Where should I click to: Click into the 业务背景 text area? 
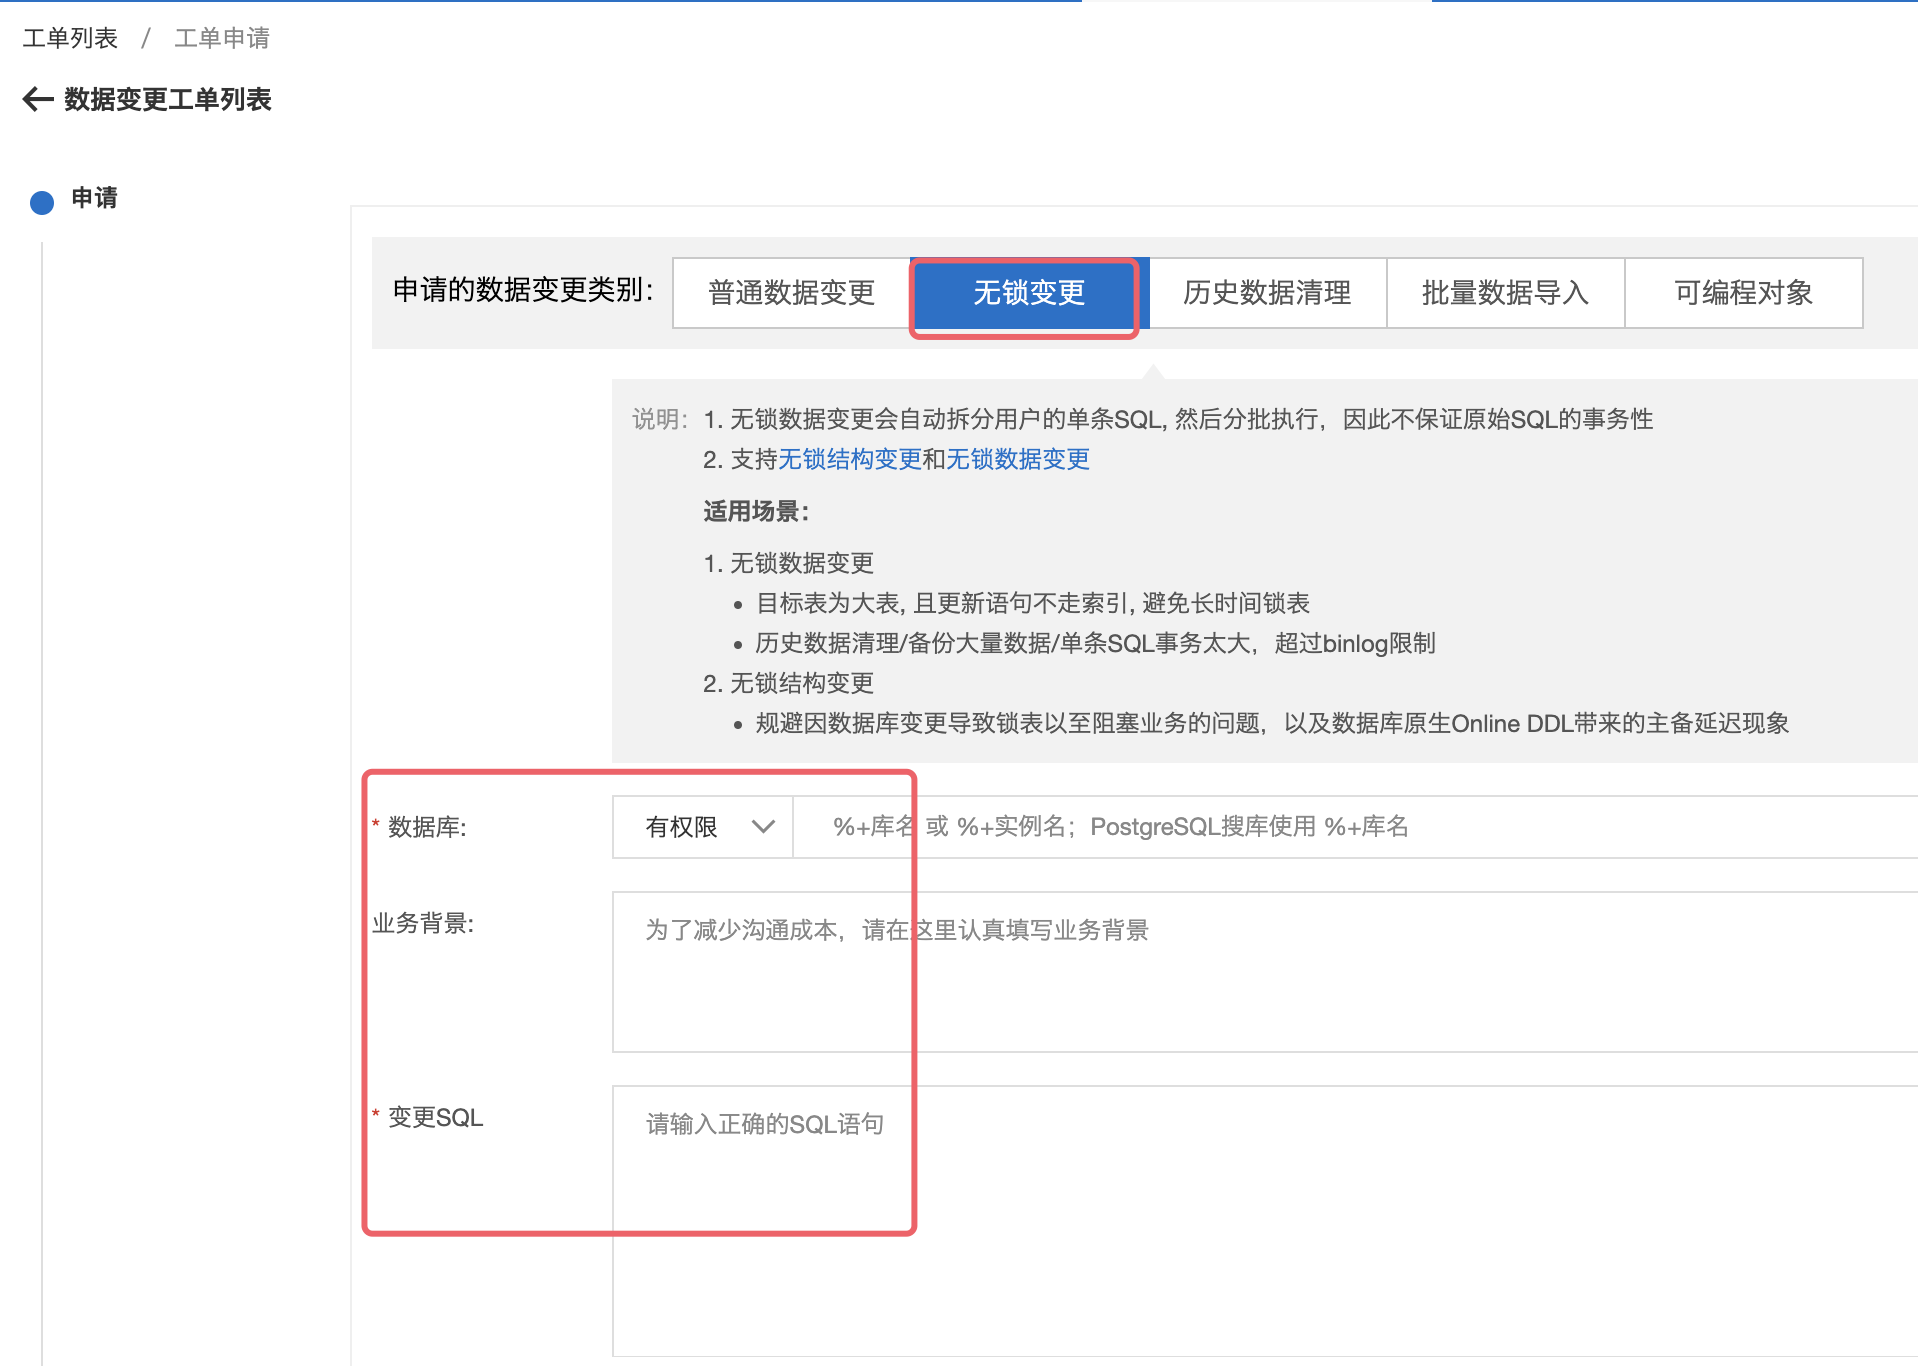[x=1265, y=972]
